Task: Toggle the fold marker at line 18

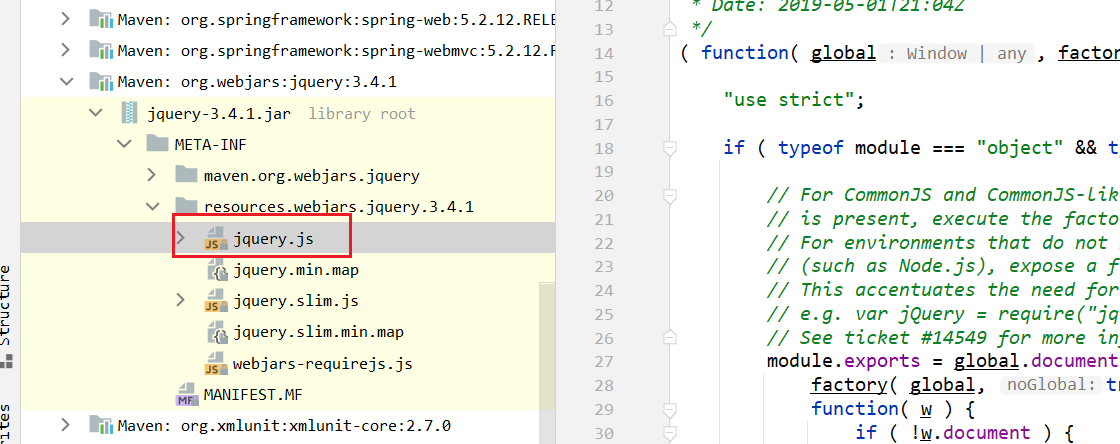Action: 669,148
